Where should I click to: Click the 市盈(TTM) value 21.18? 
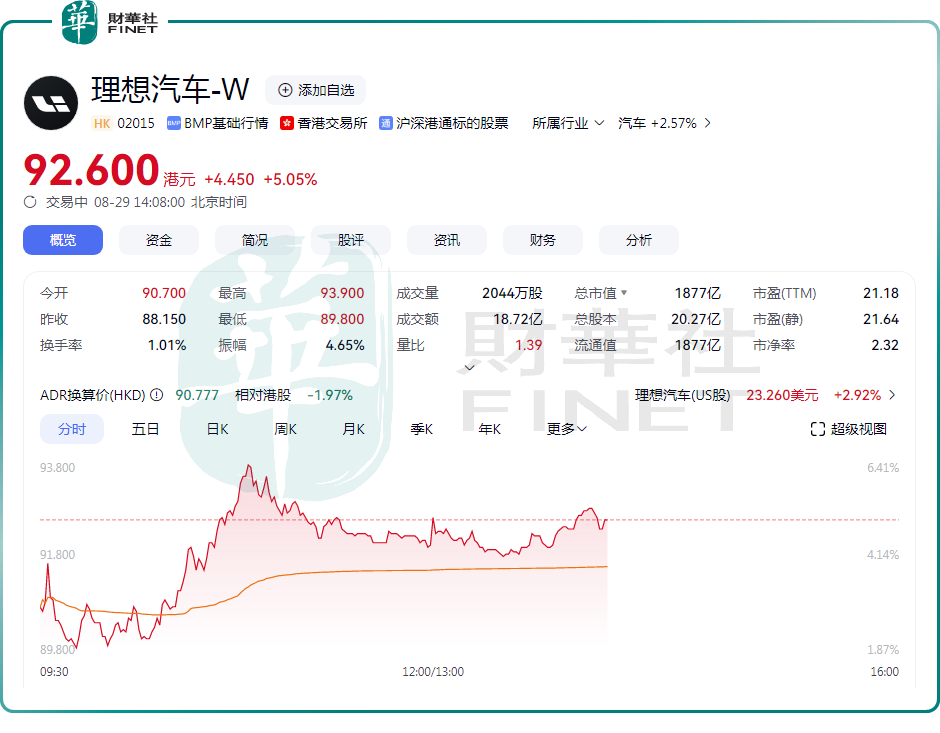tap(881, 293)
